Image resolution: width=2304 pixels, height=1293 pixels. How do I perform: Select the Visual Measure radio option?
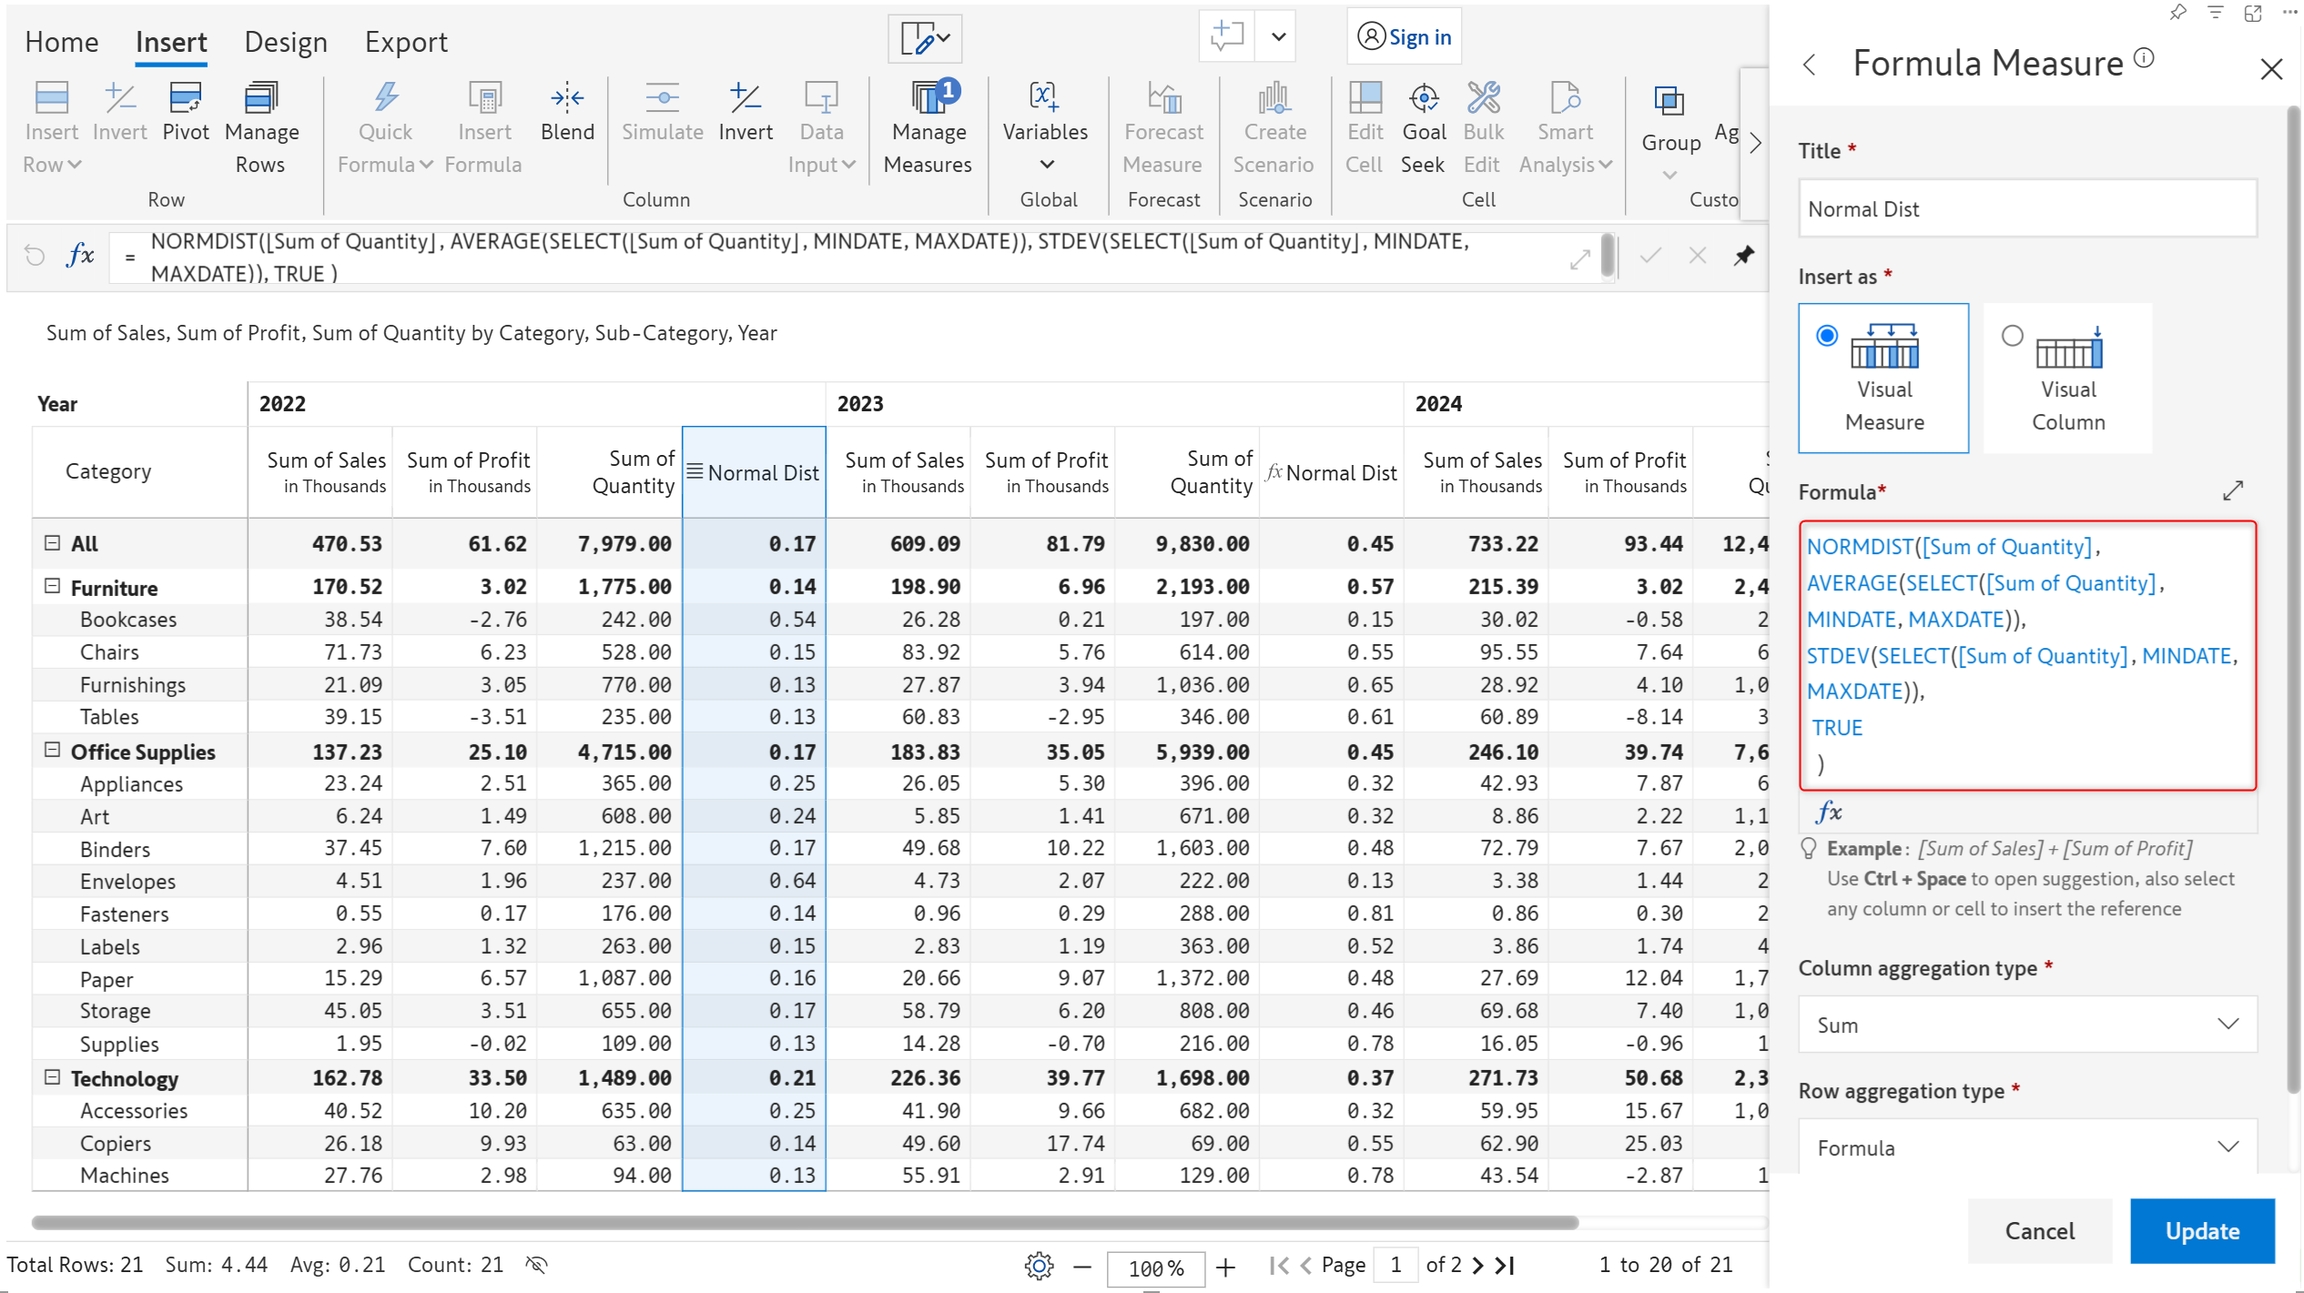(x=1827, y=336)
